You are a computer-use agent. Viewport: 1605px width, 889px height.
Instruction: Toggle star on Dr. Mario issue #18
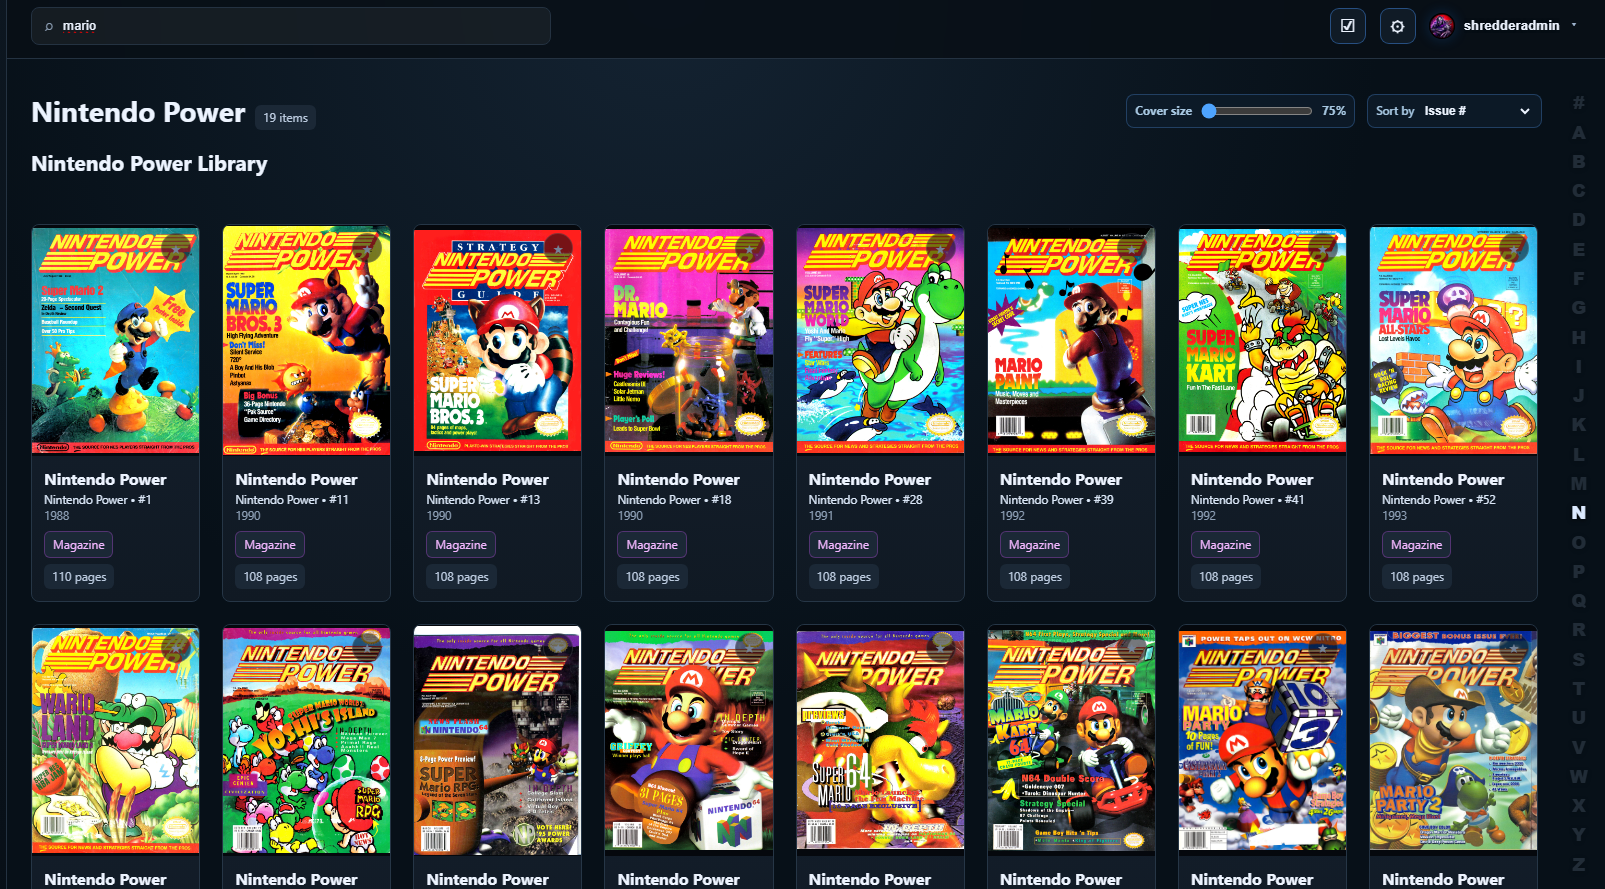749,248
